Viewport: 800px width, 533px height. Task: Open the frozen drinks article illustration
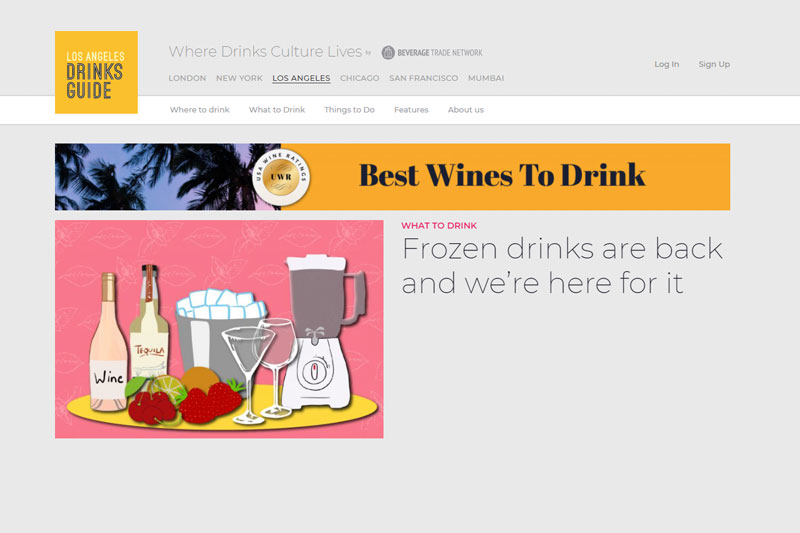(219, 329)
